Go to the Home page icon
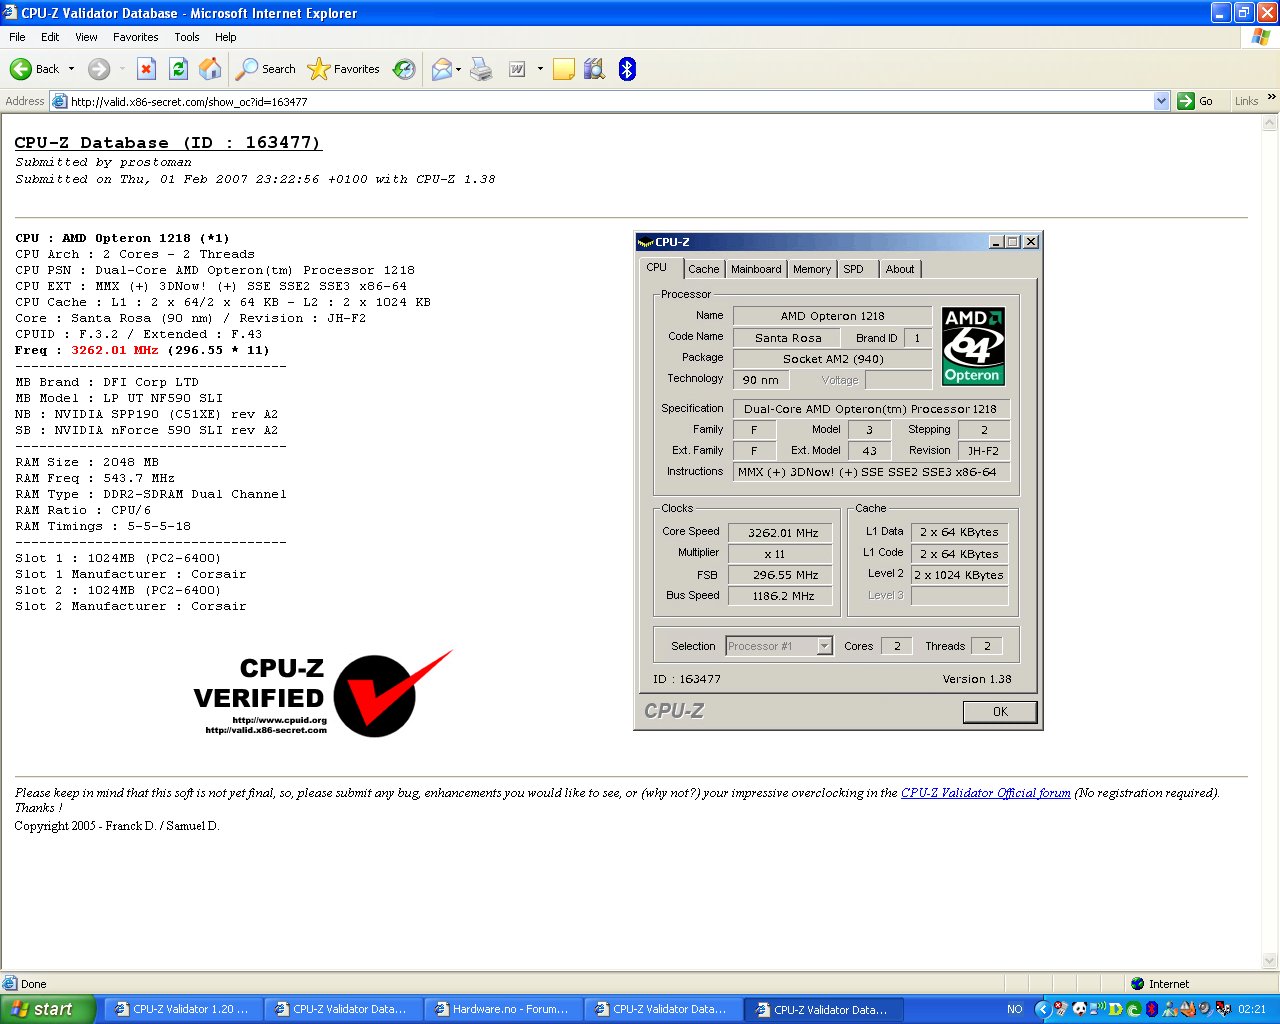This screenshot has height=1024, width=1280. tap(210, 69)
